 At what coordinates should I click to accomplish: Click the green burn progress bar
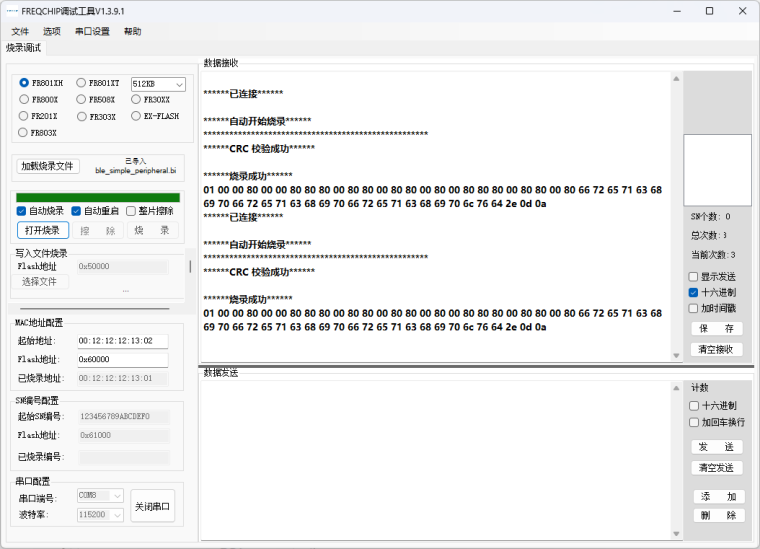point(98,197)
